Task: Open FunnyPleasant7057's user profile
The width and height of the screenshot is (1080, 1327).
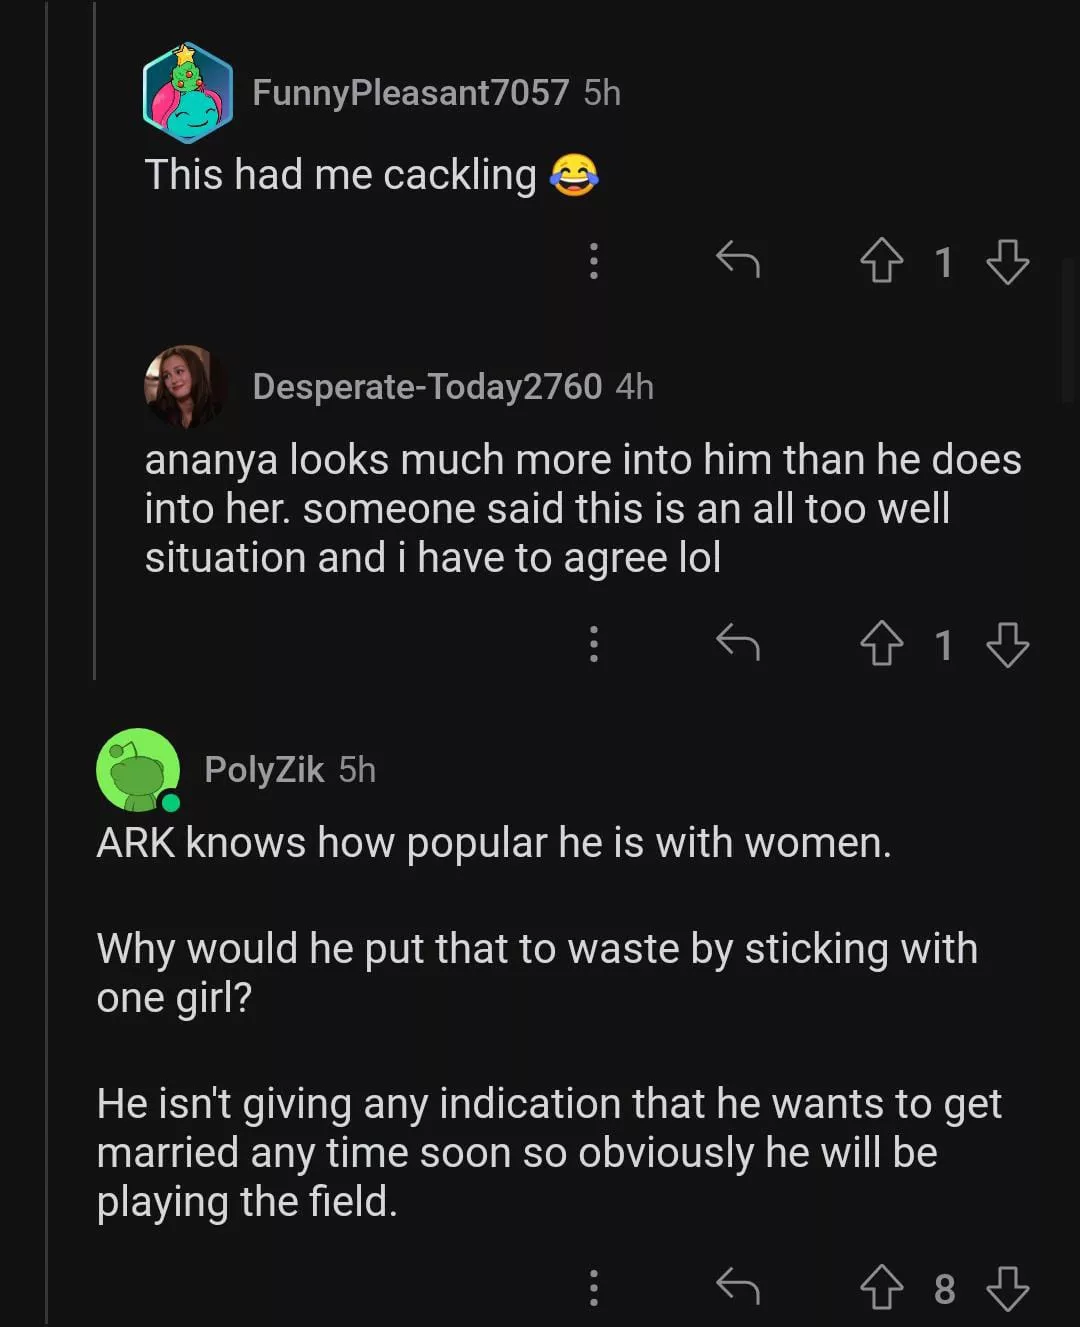Action: pyautogui.click(x=410, y=93)
